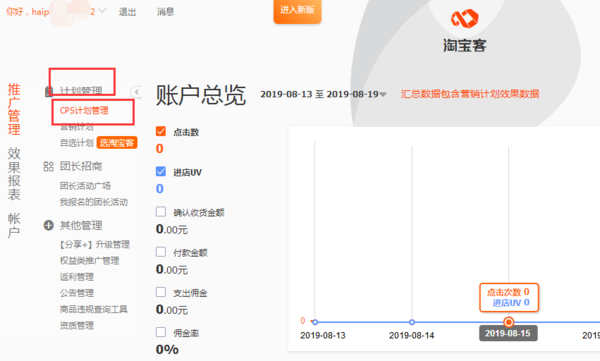Open 自选计划 menu item

pyautogui.click(x=77, y=143)
